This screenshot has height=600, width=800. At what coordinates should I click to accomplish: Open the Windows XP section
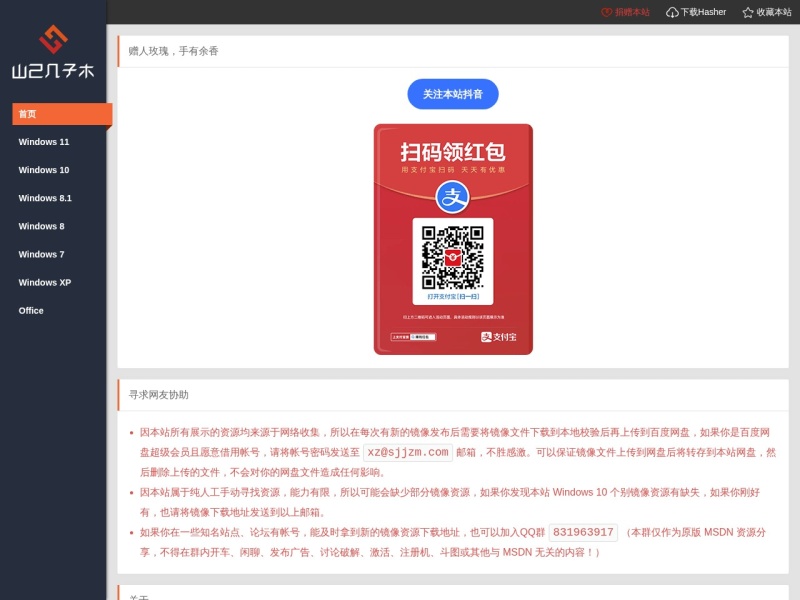point(45,282)
